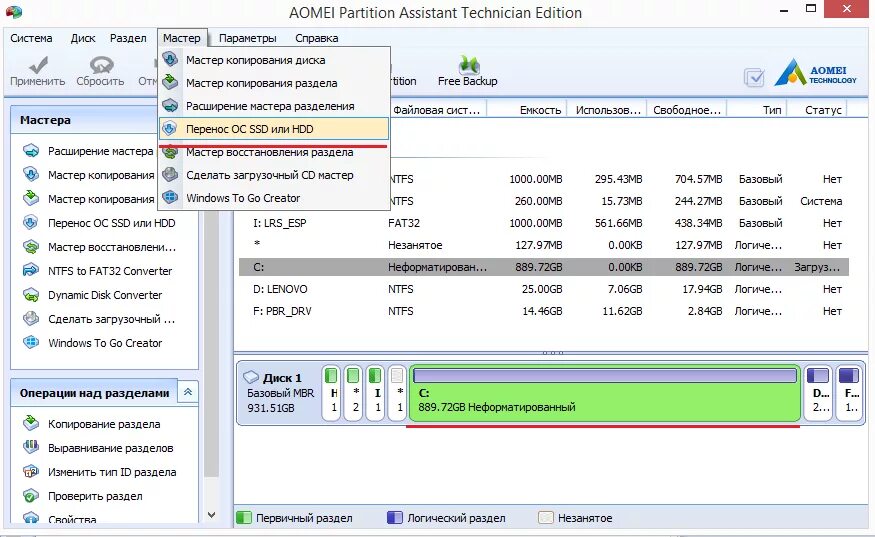
Task: Open NTFS to FAT32 Converter link
Action: pyautogui.click(x=110, y=271)
